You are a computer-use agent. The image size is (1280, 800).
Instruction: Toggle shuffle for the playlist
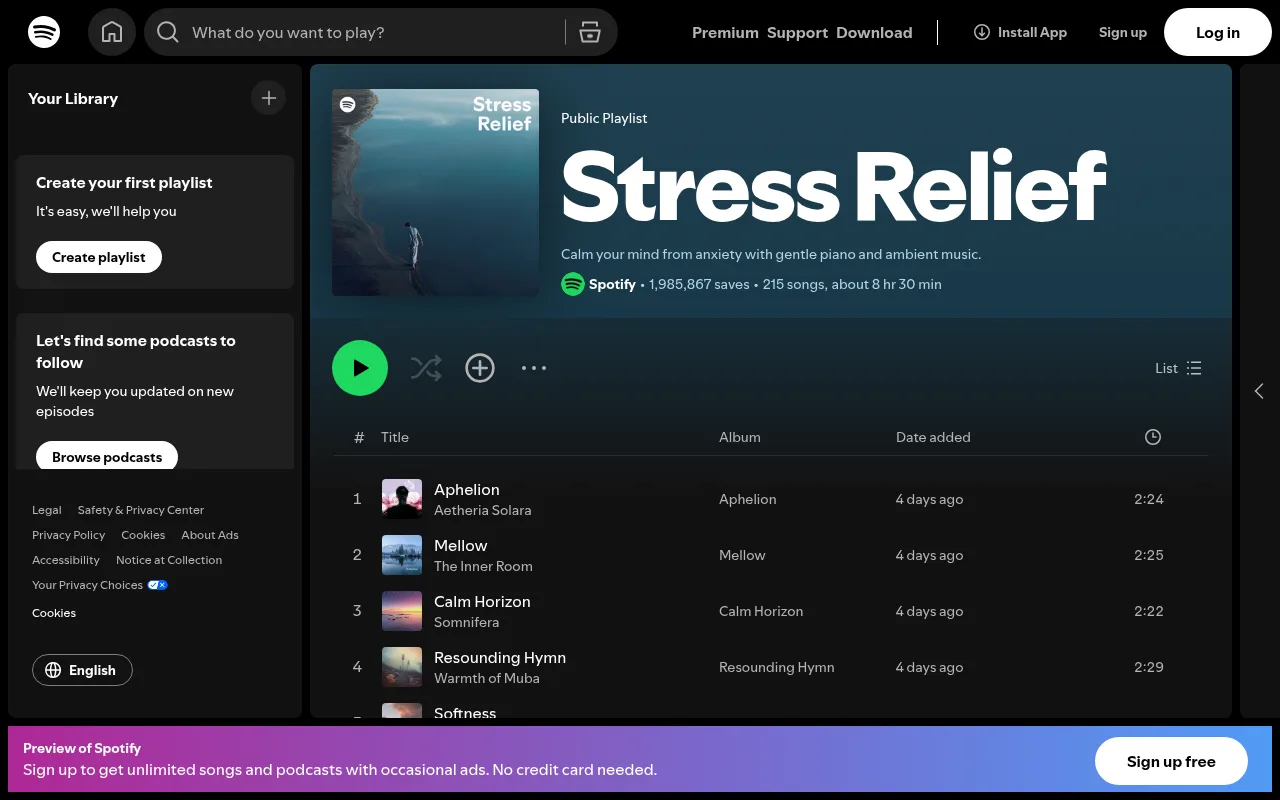(426, 368)
